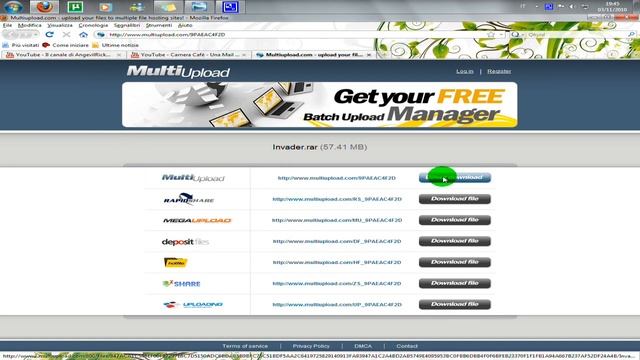Click Download file in the Hotfile row
Image resolution: width=640 pixels, height=360 pixels.
click(455, 262)
